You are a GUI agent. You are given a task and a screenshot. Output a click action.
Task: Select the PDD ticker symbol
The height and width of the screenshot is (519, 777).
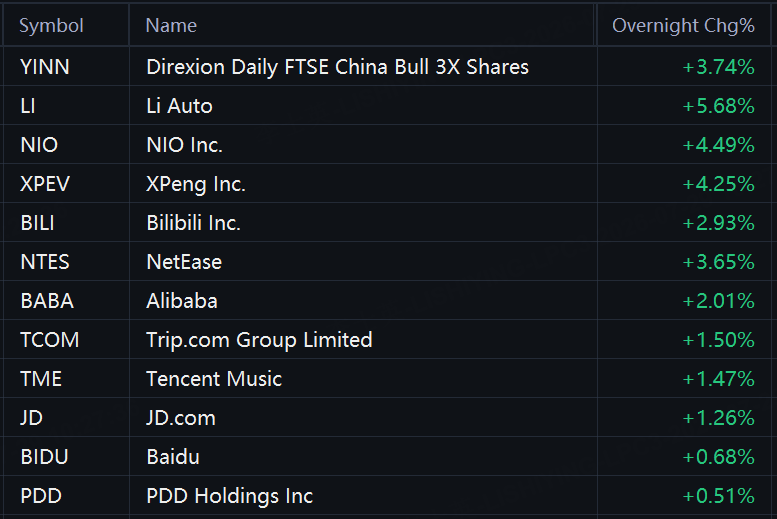pos(41,496)
